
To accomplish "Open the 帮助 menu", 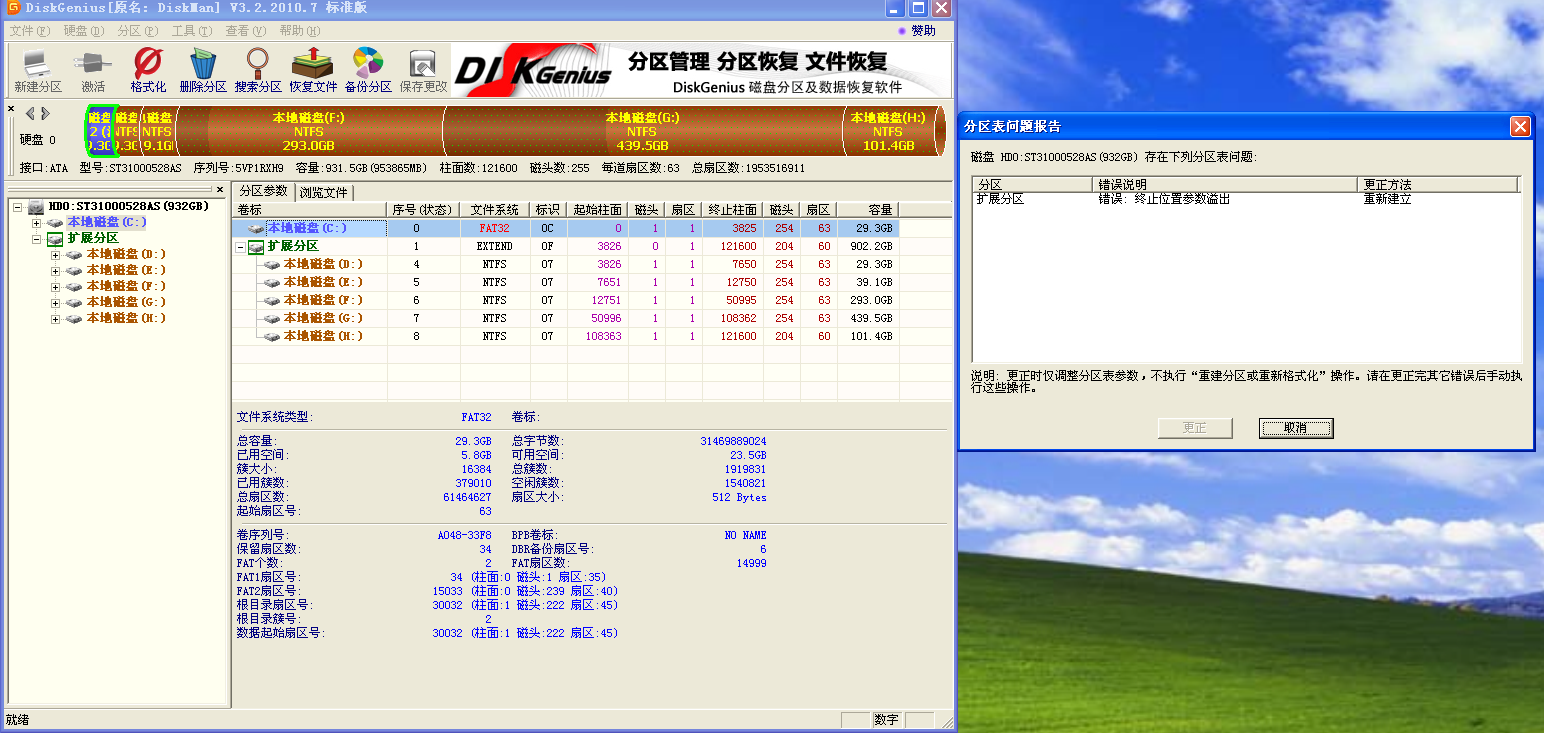I will (x=299, y=31).
